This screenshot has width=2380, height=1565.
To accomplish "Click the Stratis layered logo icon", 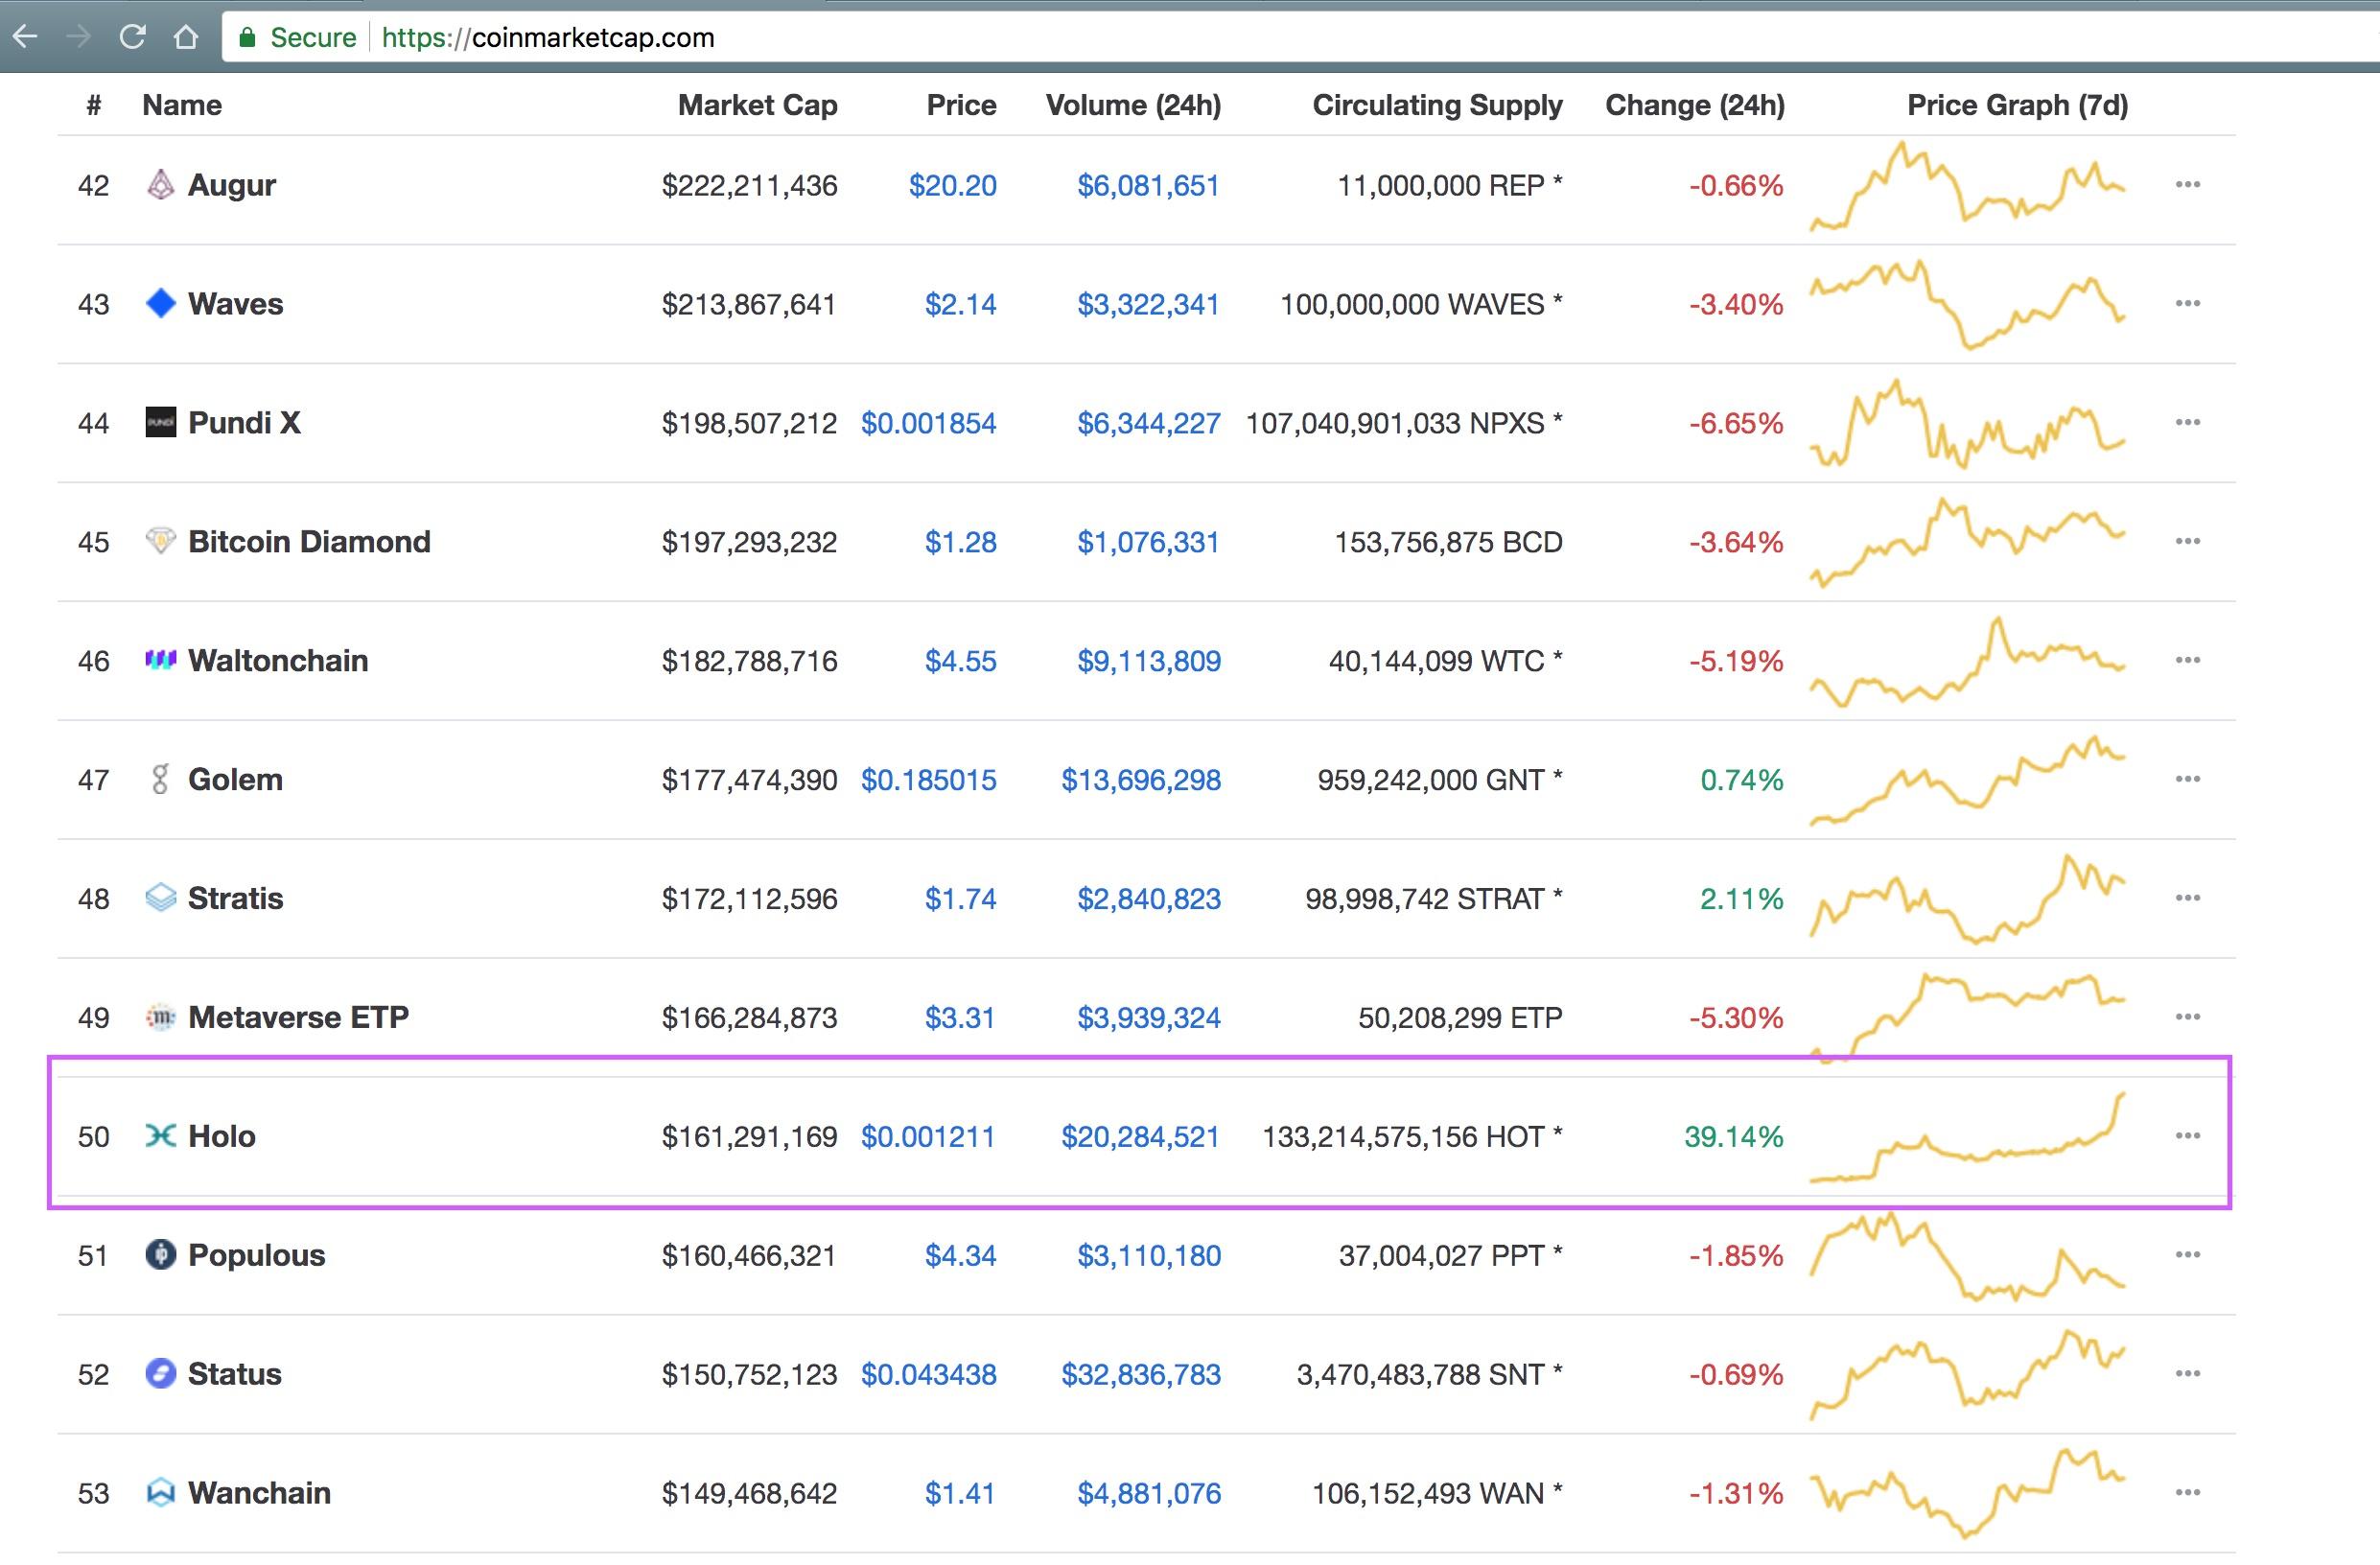I will point(163,898).
